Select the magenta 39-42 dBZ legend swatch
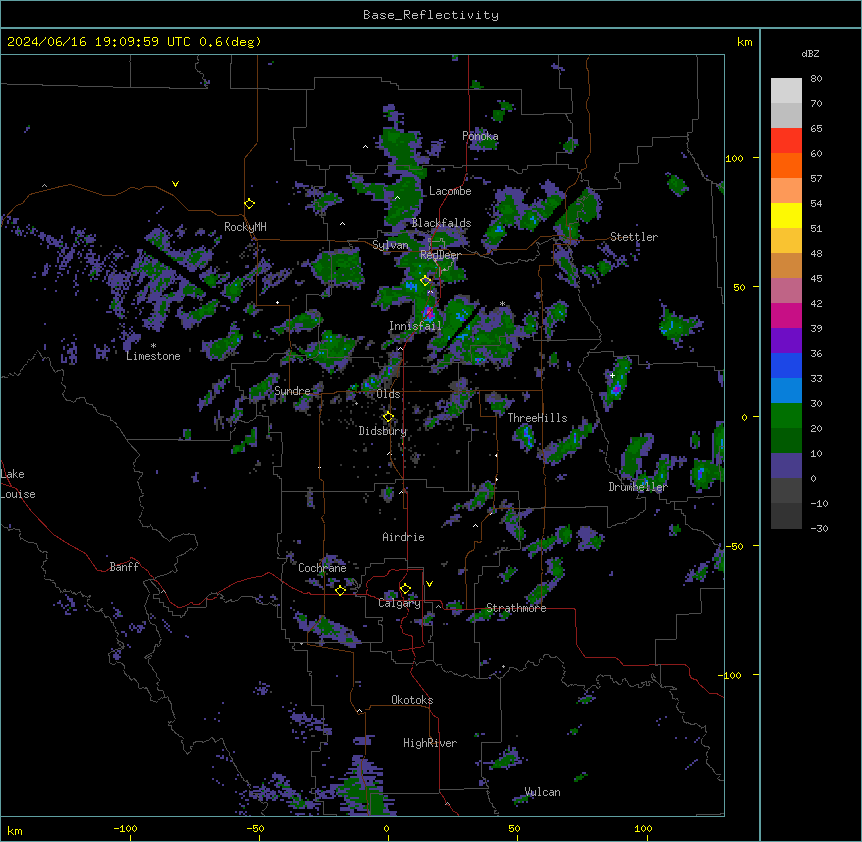The image size is (862, 842). point(786,315)
